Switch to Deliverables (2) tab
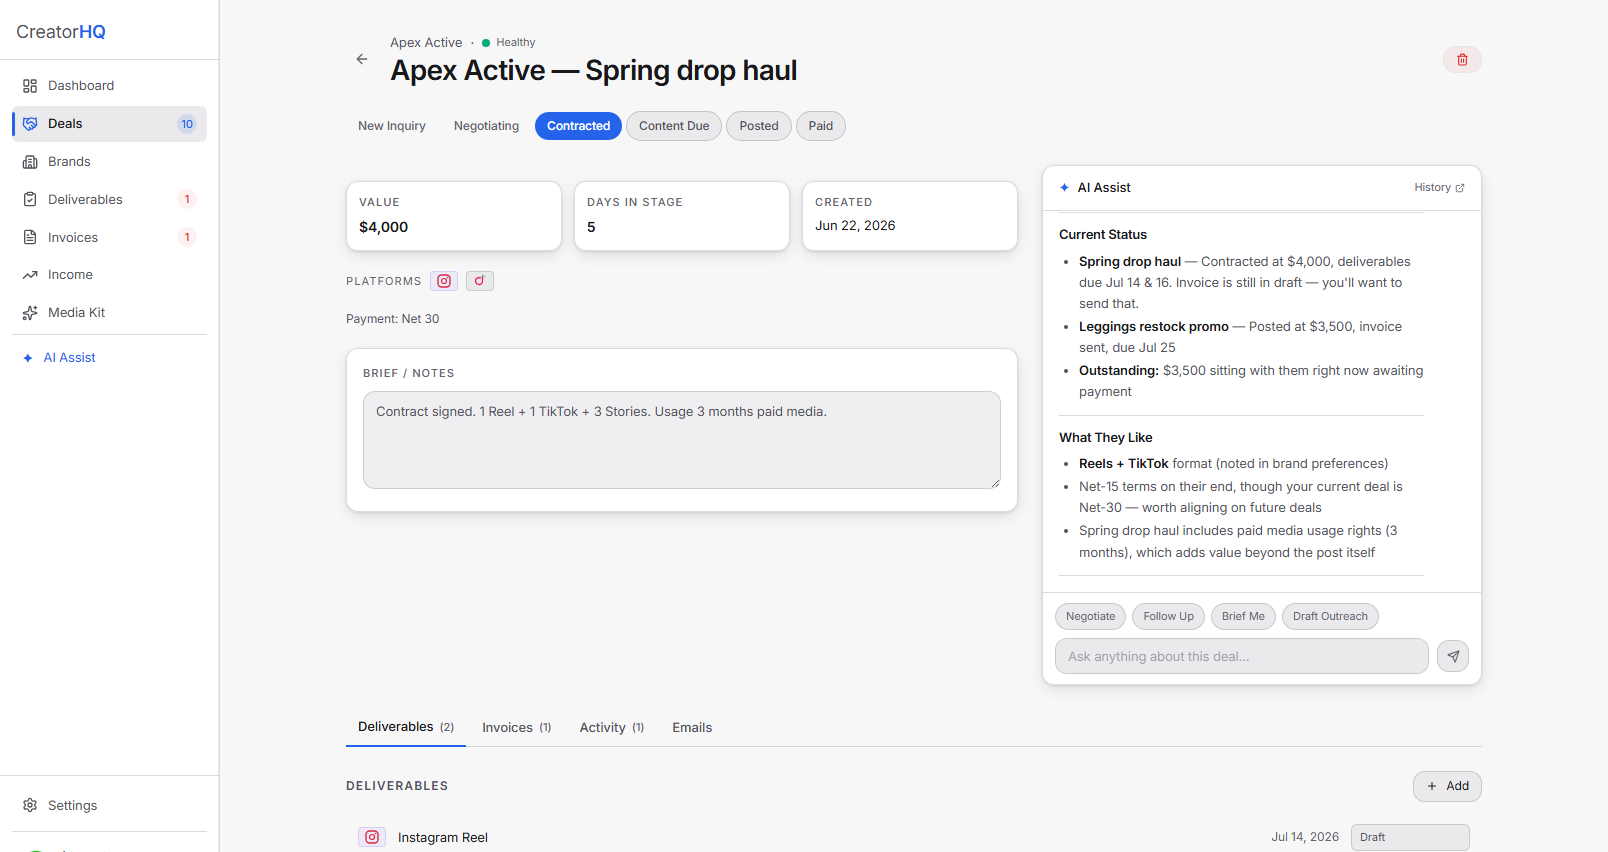The image size is (1608, 852). tap(406, 727)
